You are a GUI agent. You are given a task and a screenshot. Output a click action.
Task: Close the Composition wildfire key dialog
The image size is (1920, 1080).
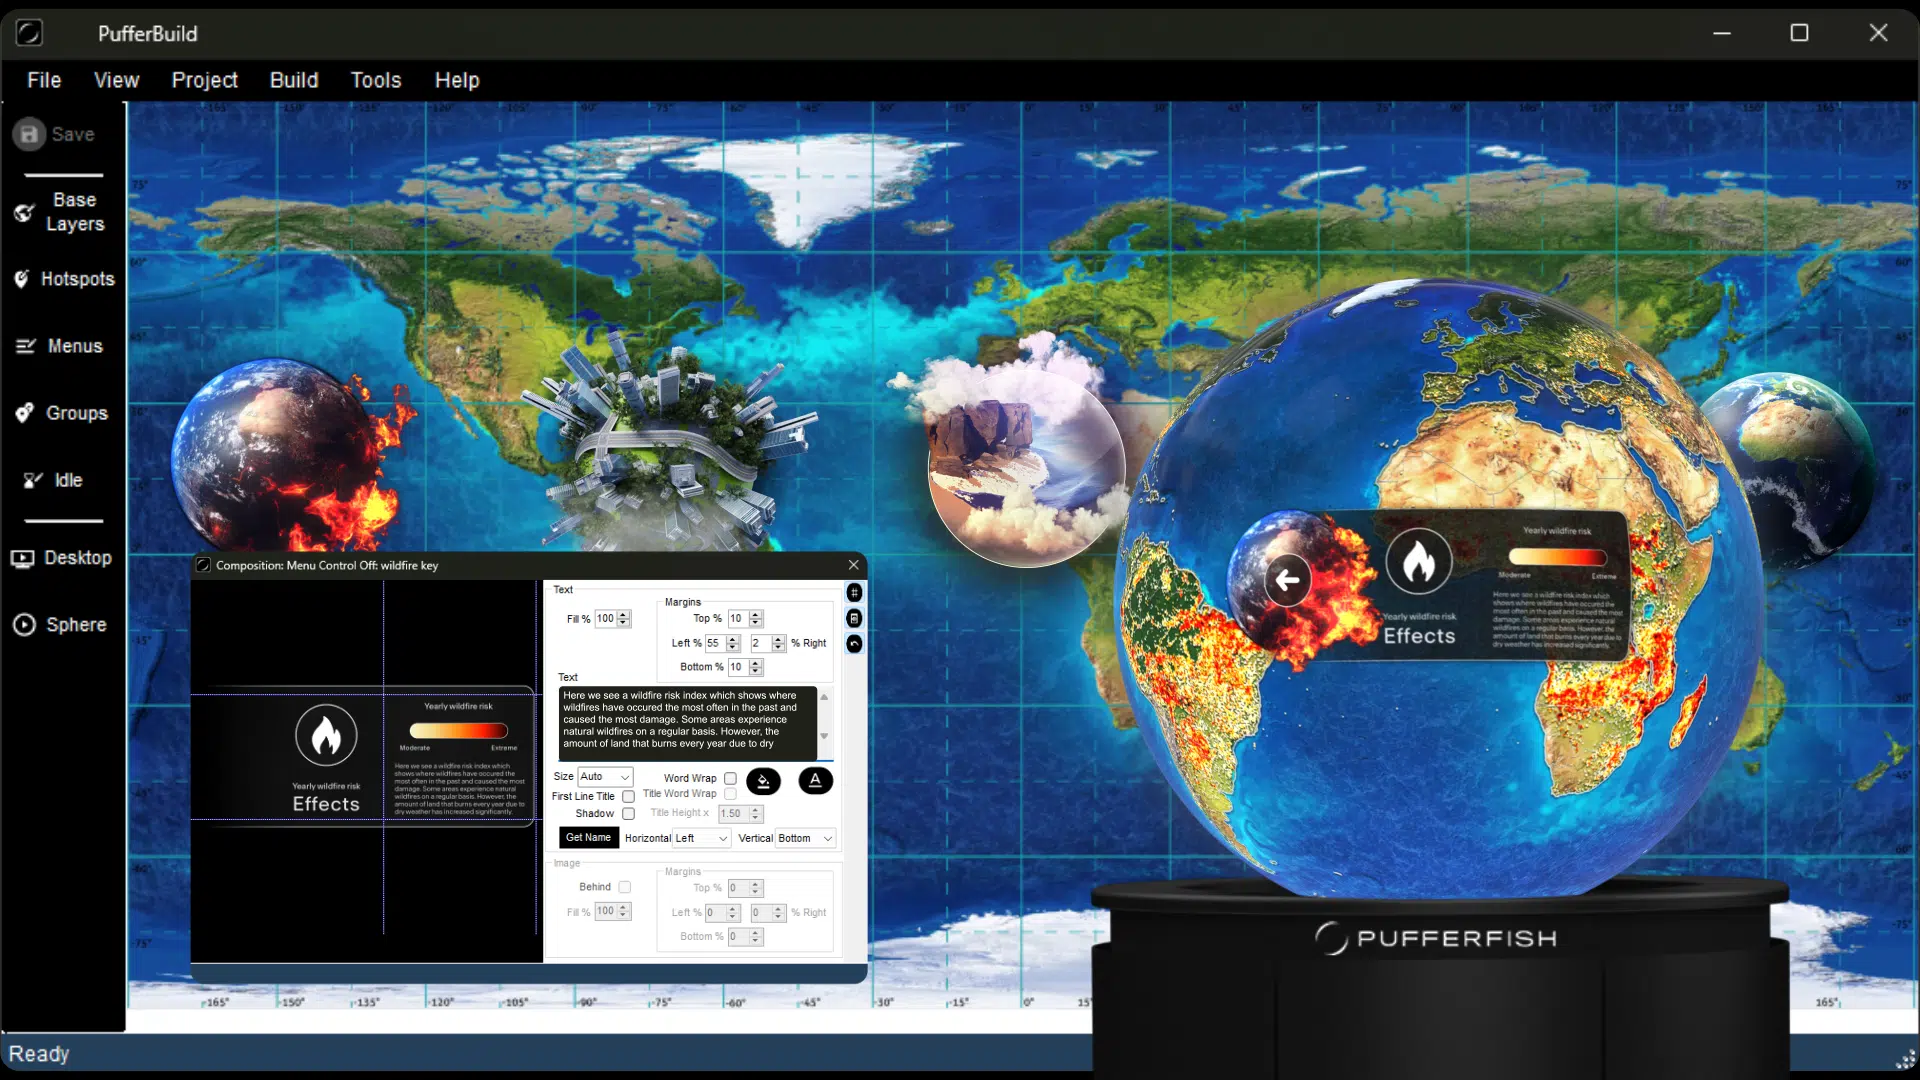tap(853, 565)
